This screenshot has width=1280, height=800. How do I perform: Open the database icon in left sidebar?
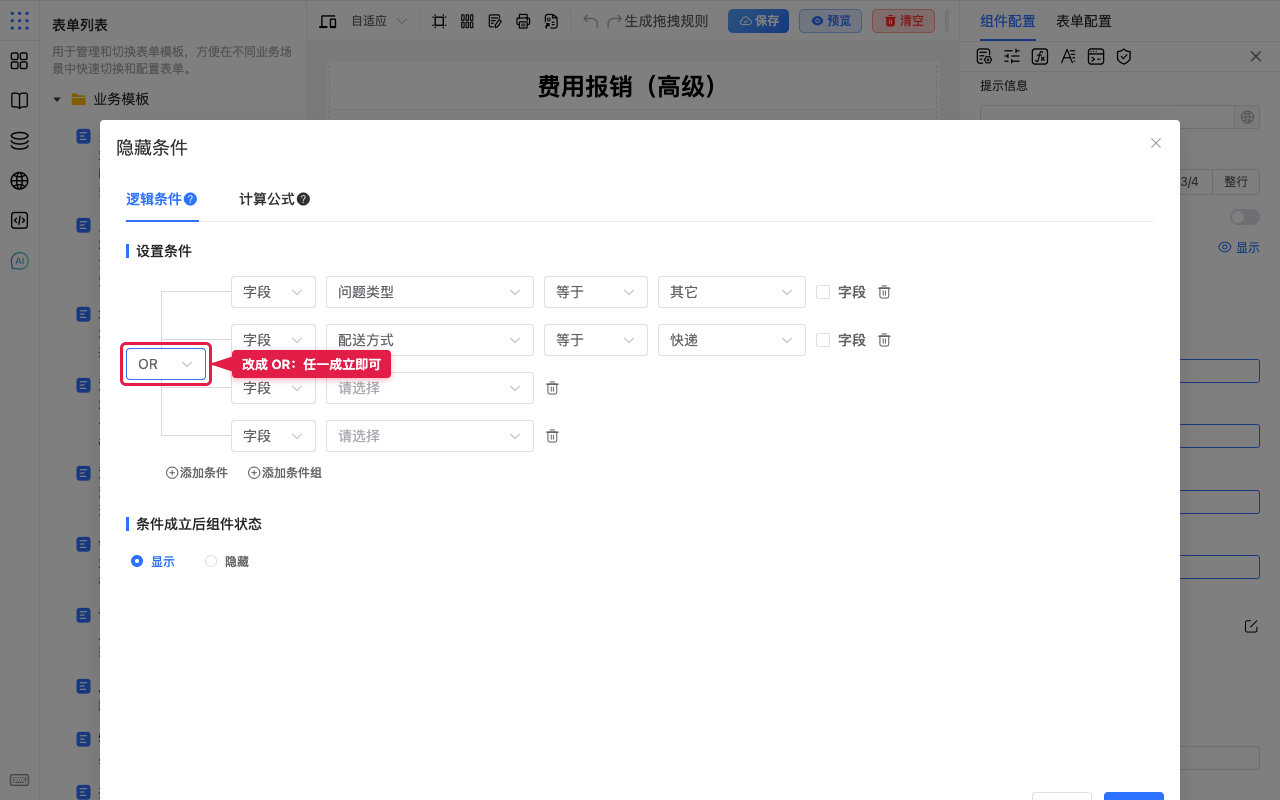point(19,141)
